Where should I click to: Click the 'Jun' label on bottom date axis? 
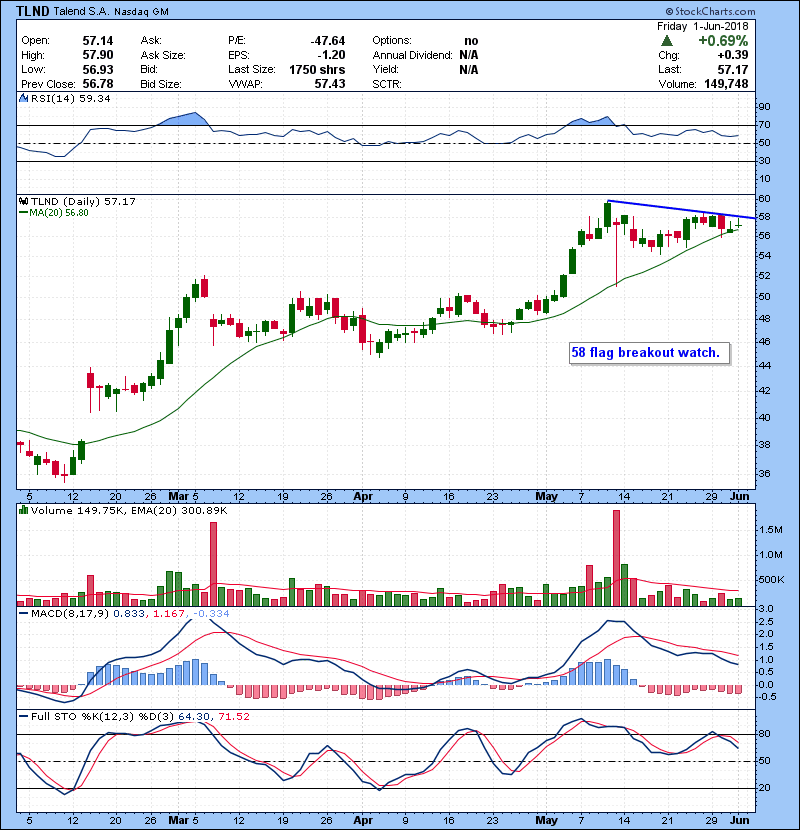(740, 820)
